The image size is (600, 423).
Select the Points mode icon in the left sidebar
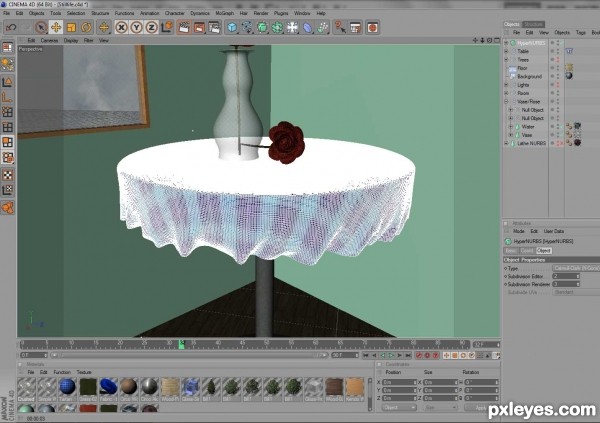click(x=8, y=112)
